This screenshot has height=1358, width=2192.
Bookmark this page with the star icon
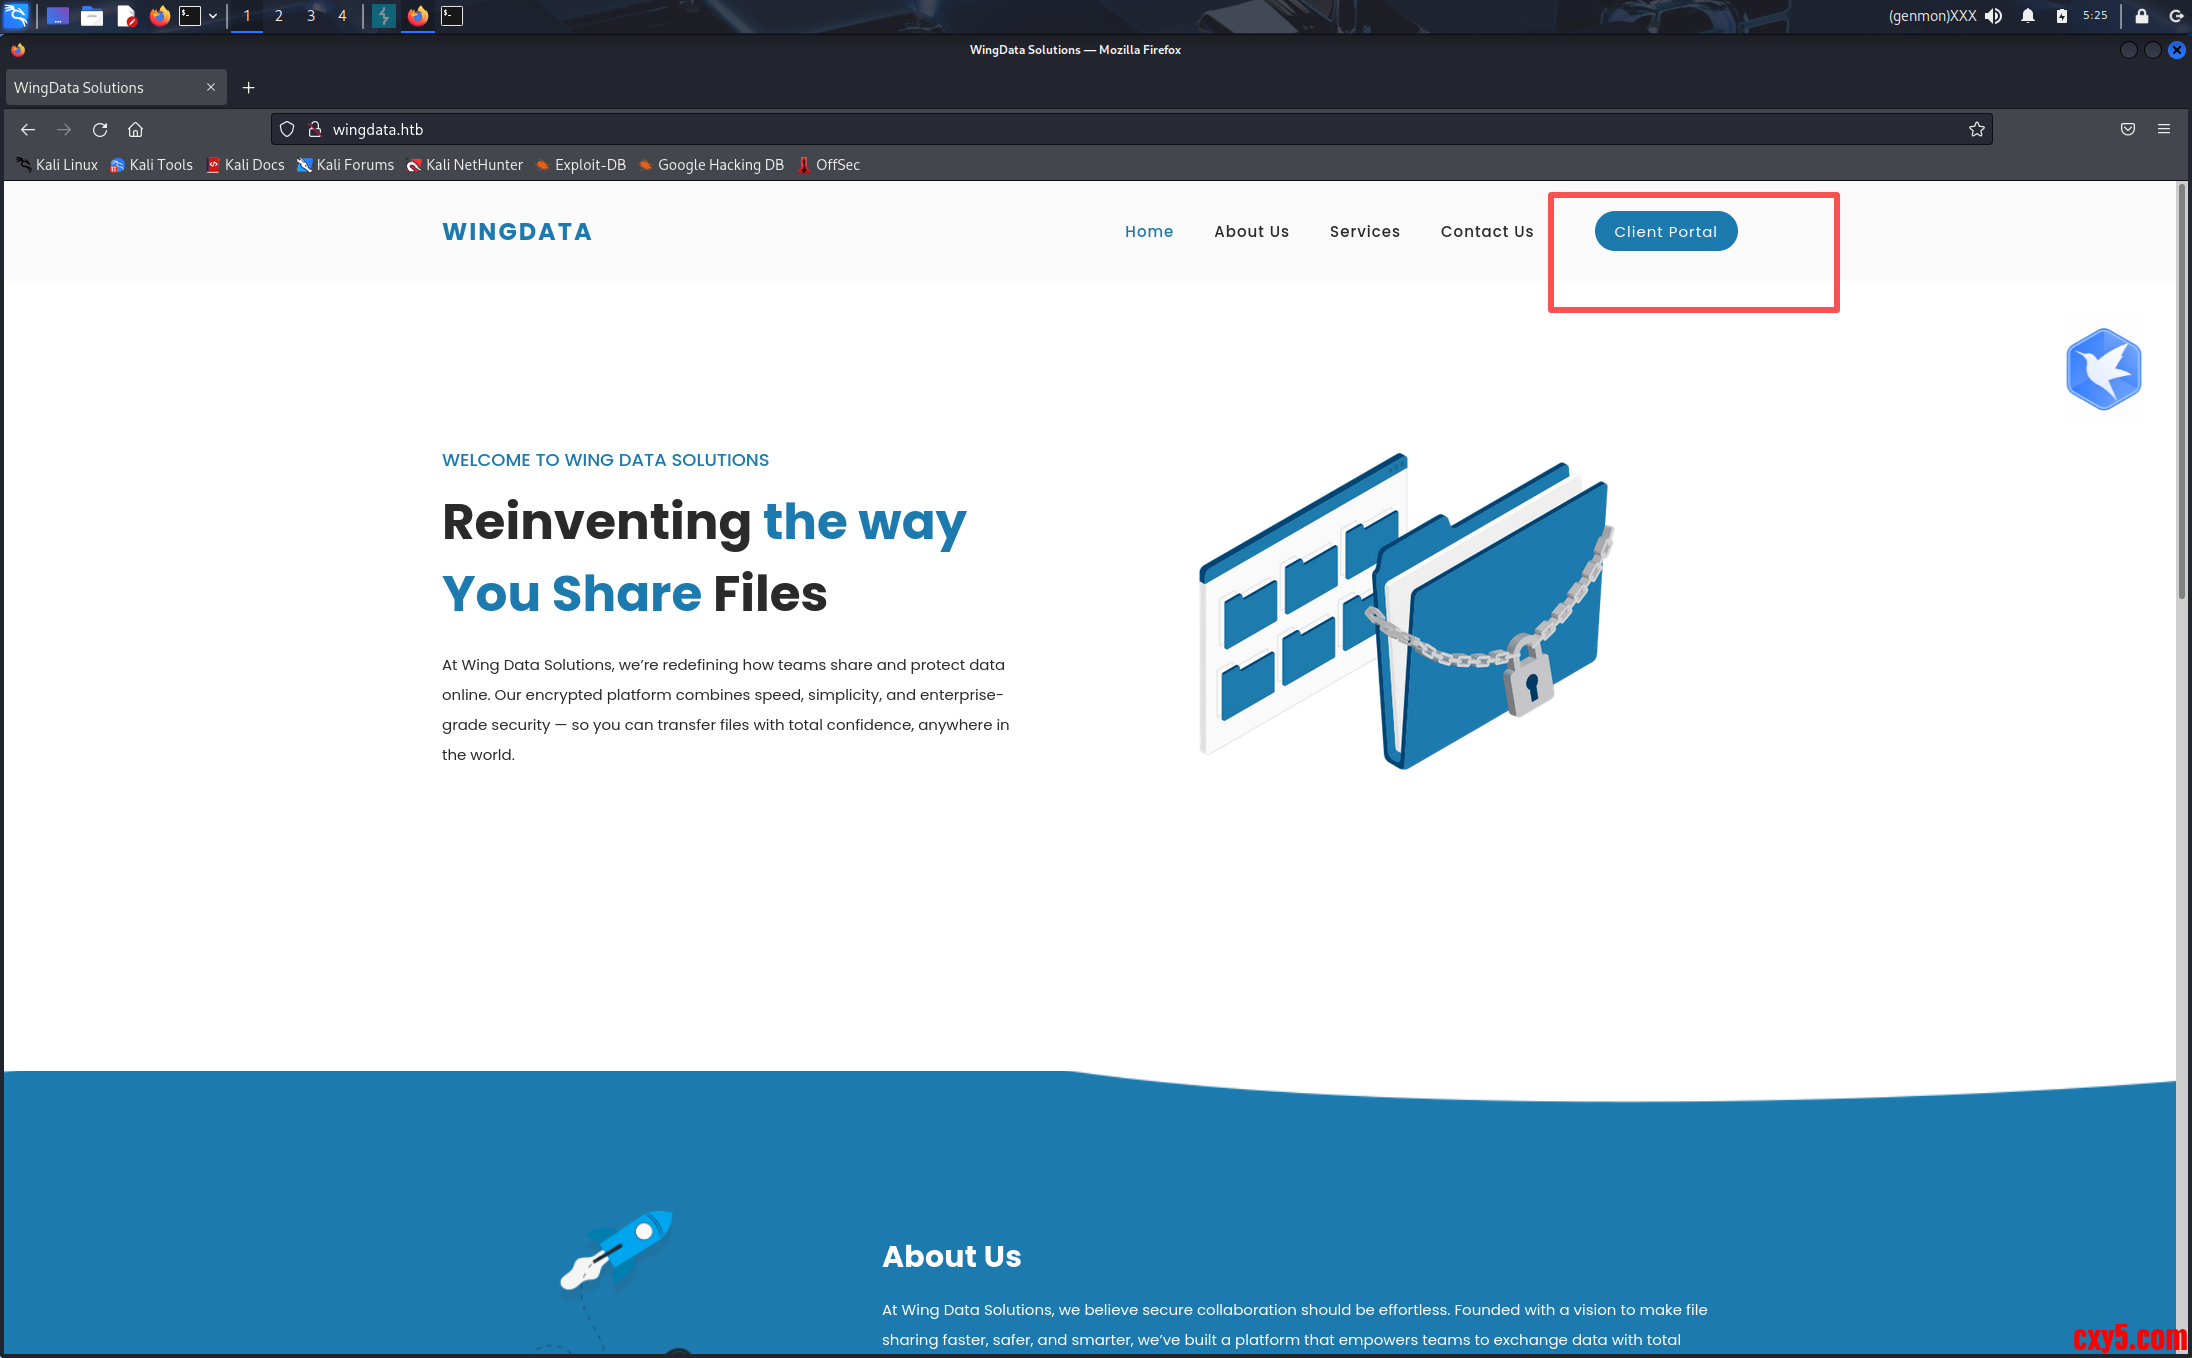[1976, 129]
